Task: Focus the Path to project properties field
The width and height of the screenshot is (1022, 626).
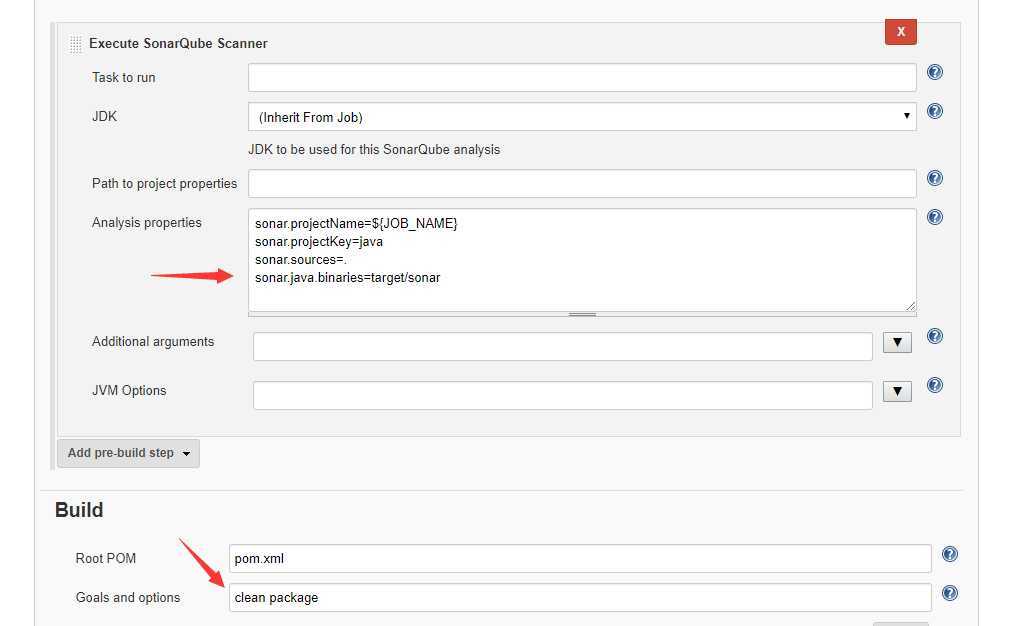Action: coord(582,184)
